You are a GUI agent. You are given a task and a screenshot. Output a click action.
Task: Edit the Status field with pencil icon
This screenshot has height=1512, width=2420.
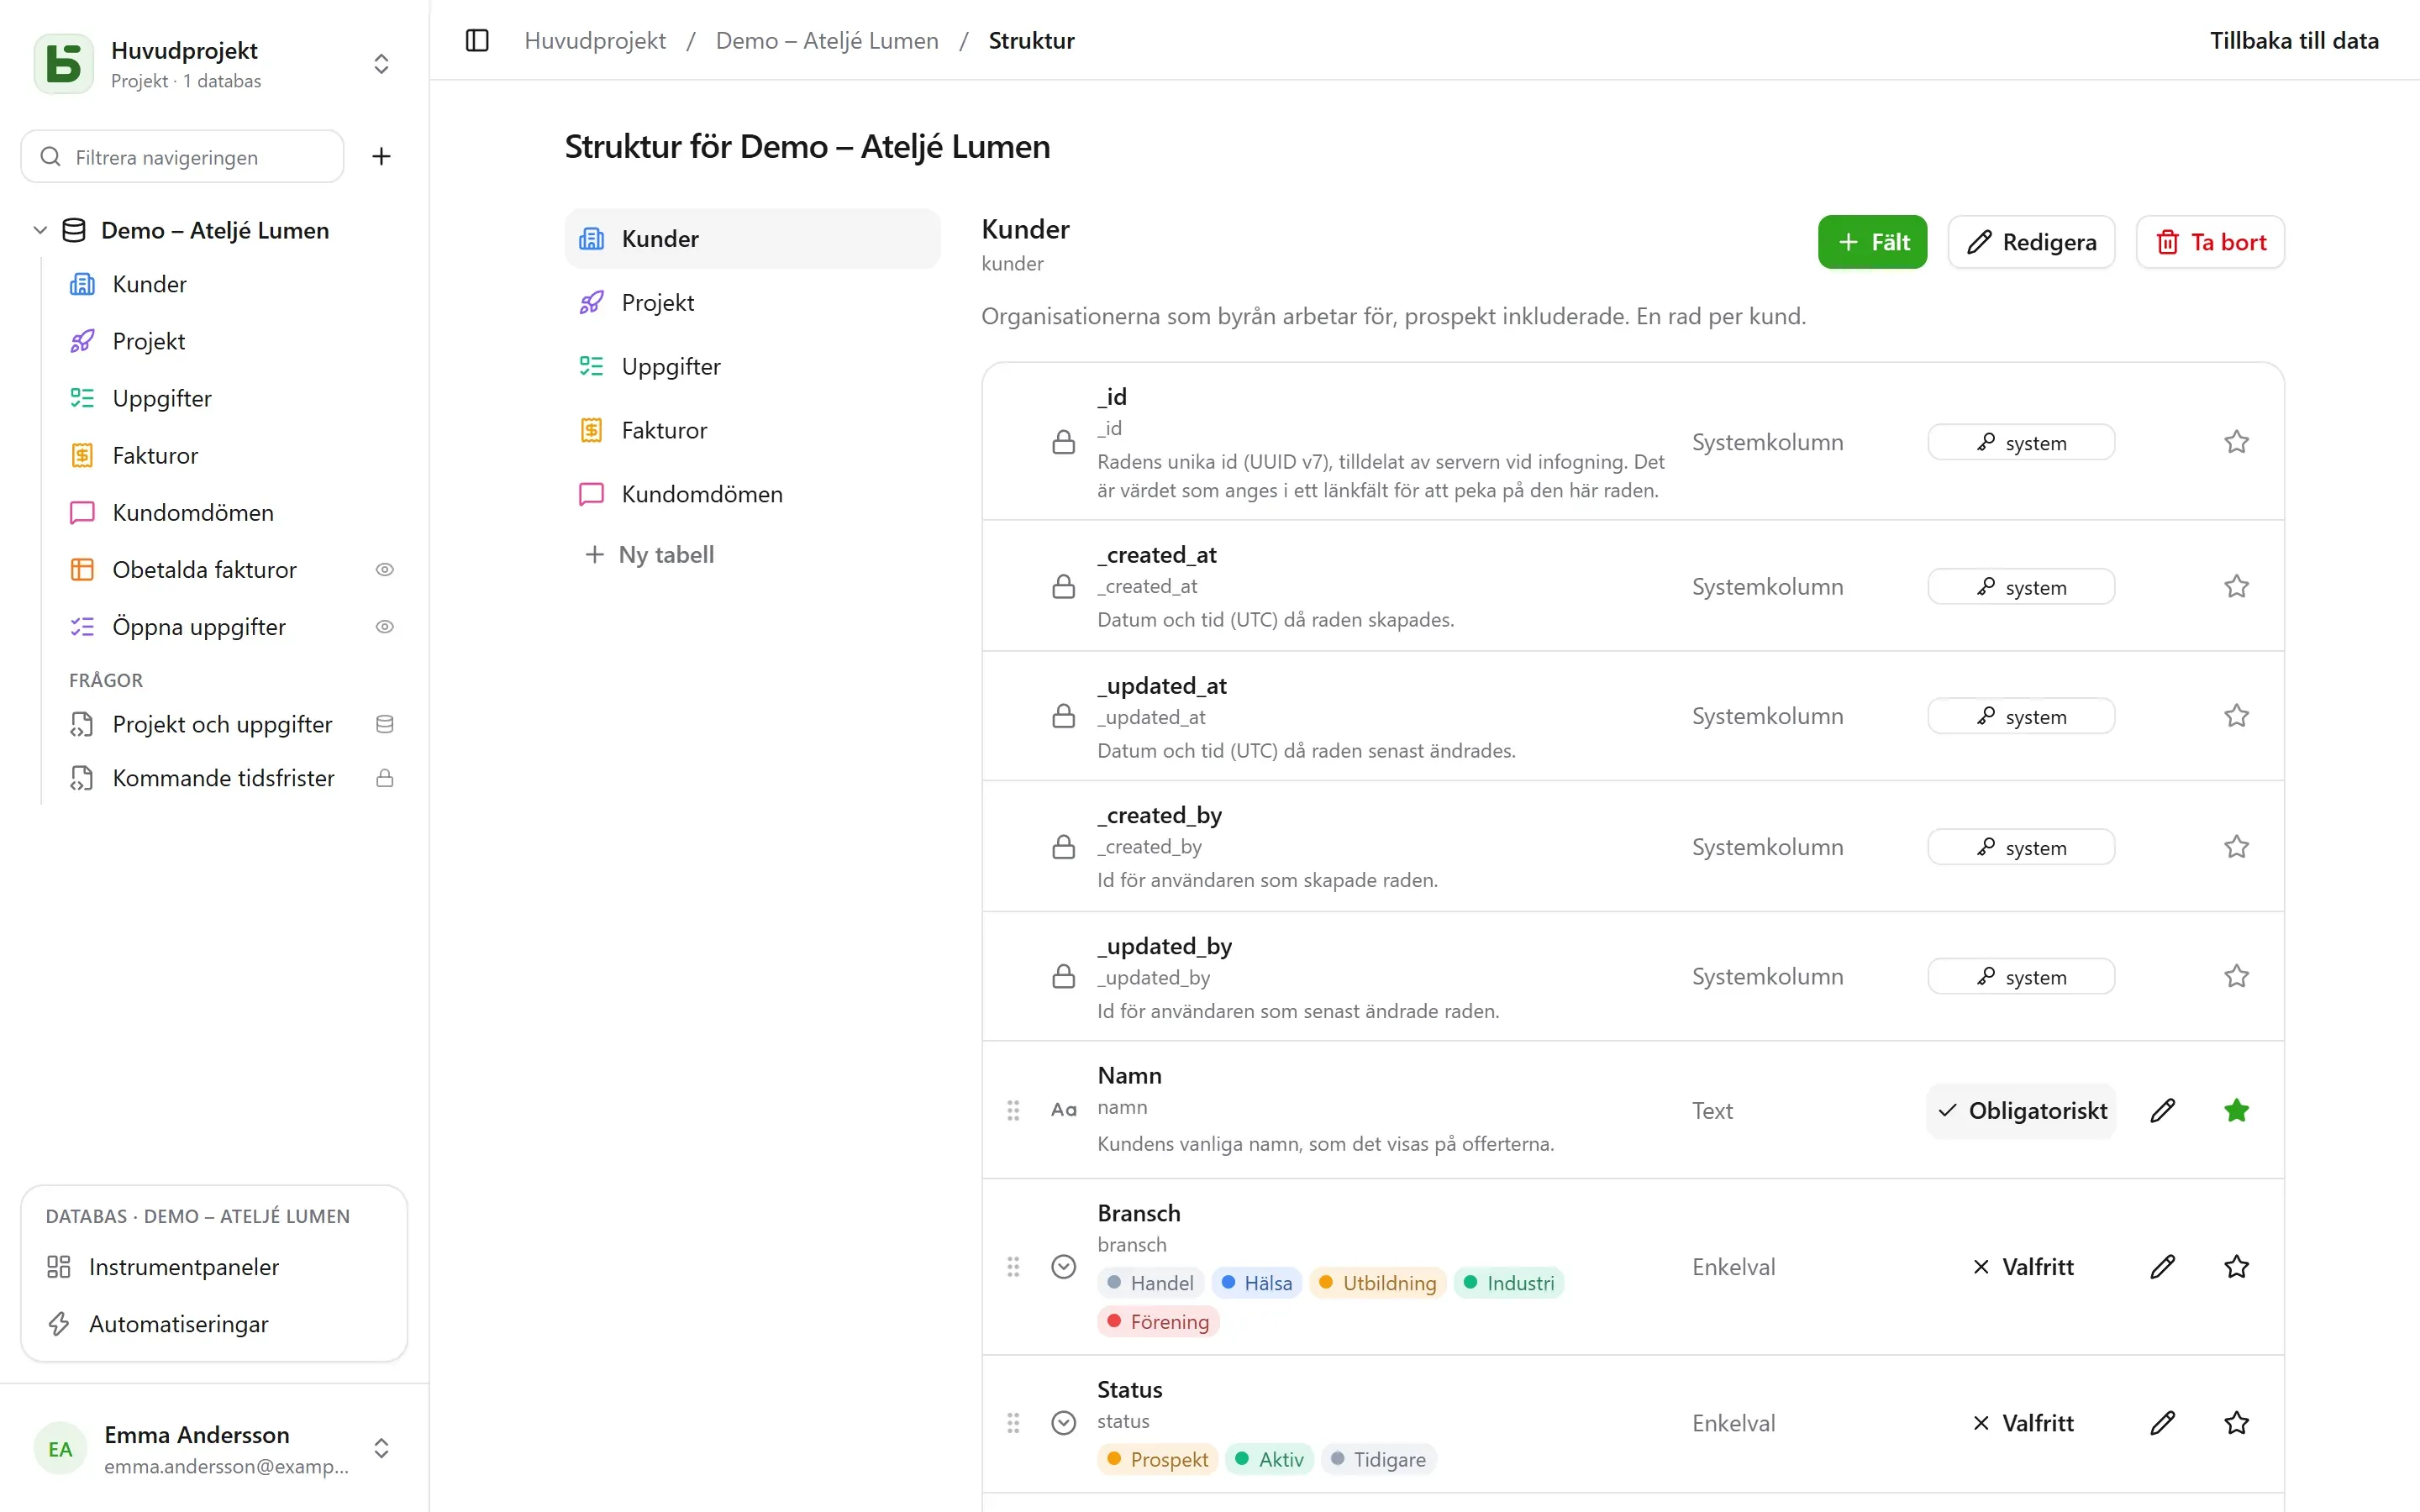[2162, 1423]
